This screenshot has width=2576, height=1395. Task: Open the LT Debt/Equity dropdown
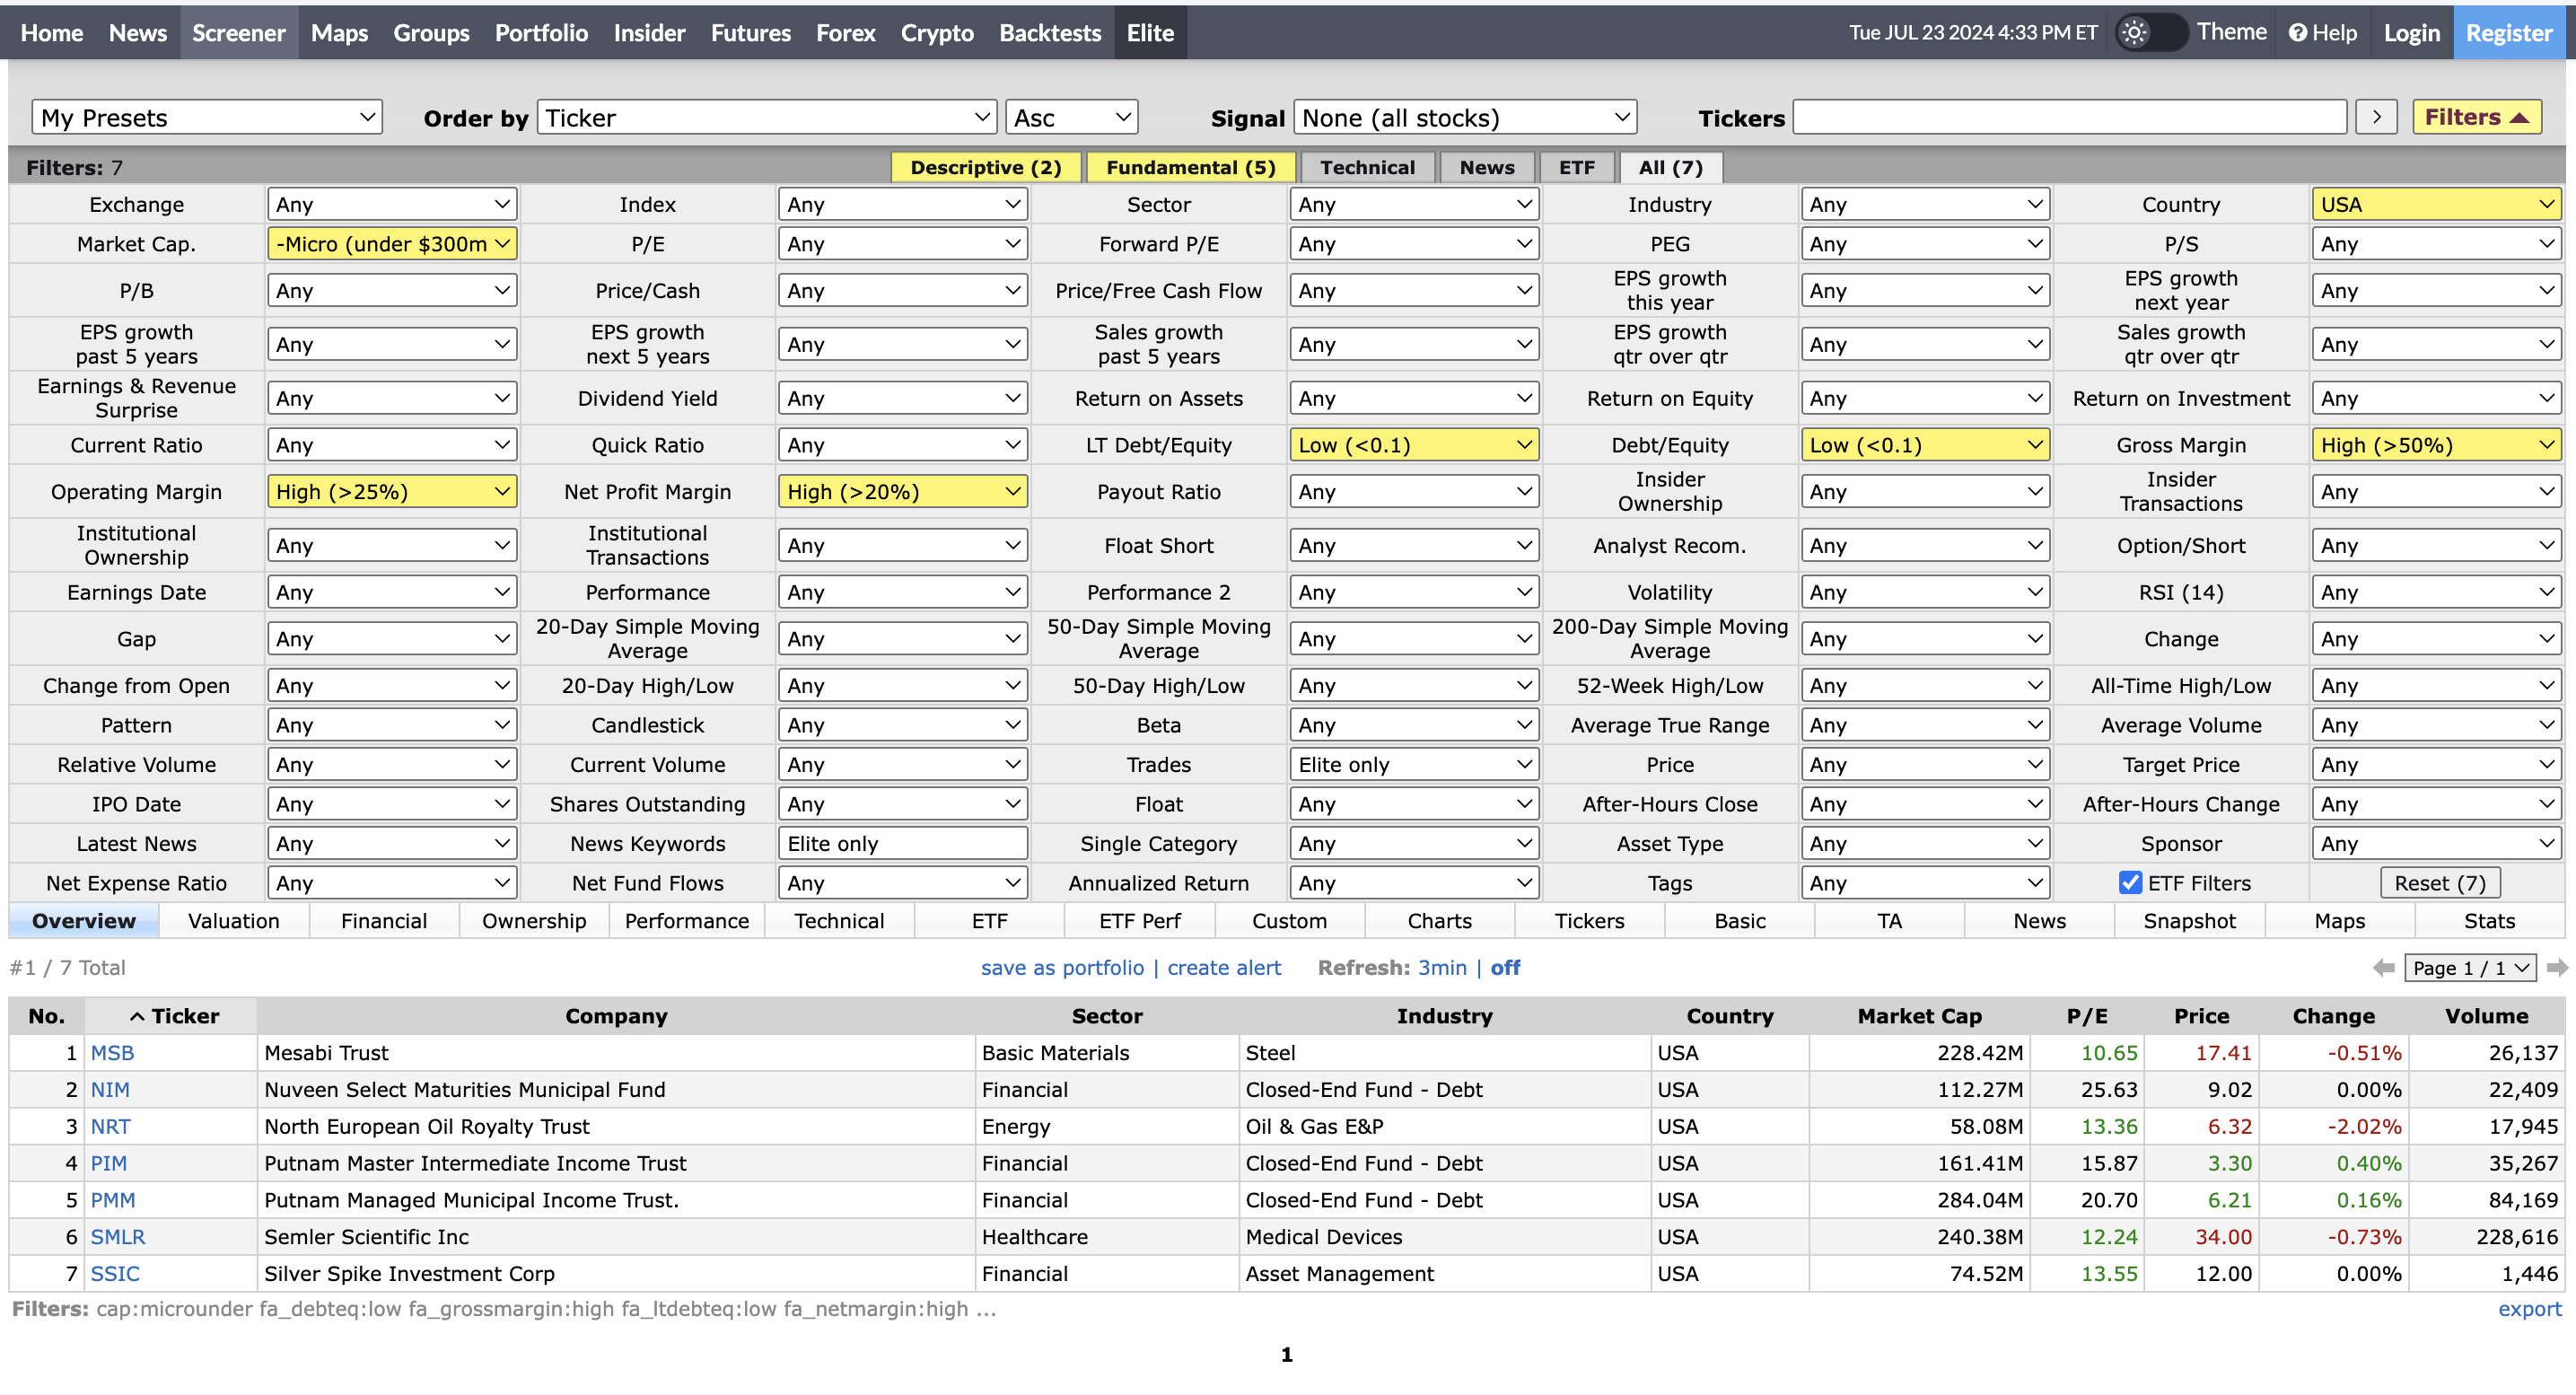pyautogui.click(x=1414, y=445)
